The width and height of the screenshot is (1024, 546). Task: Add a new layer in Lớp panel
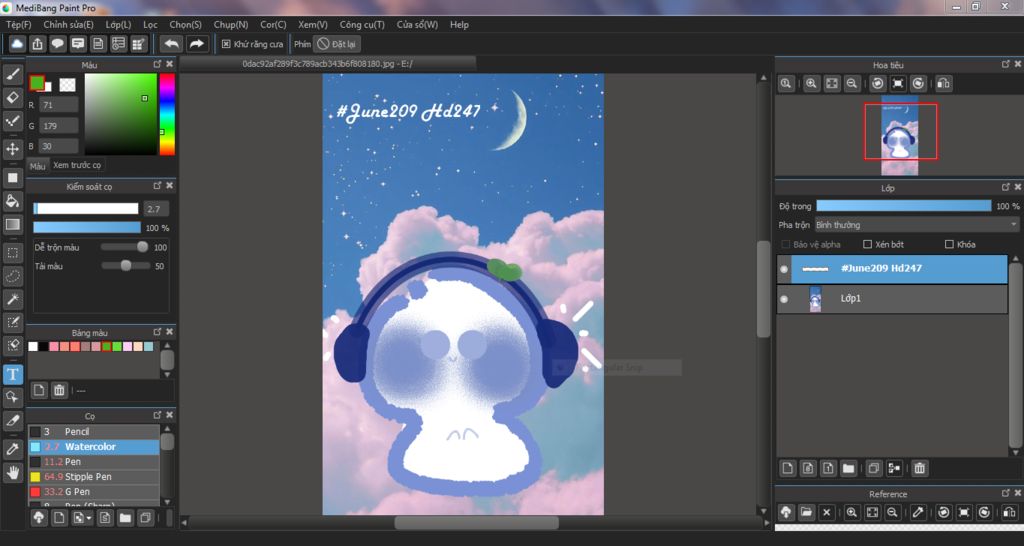788,468
